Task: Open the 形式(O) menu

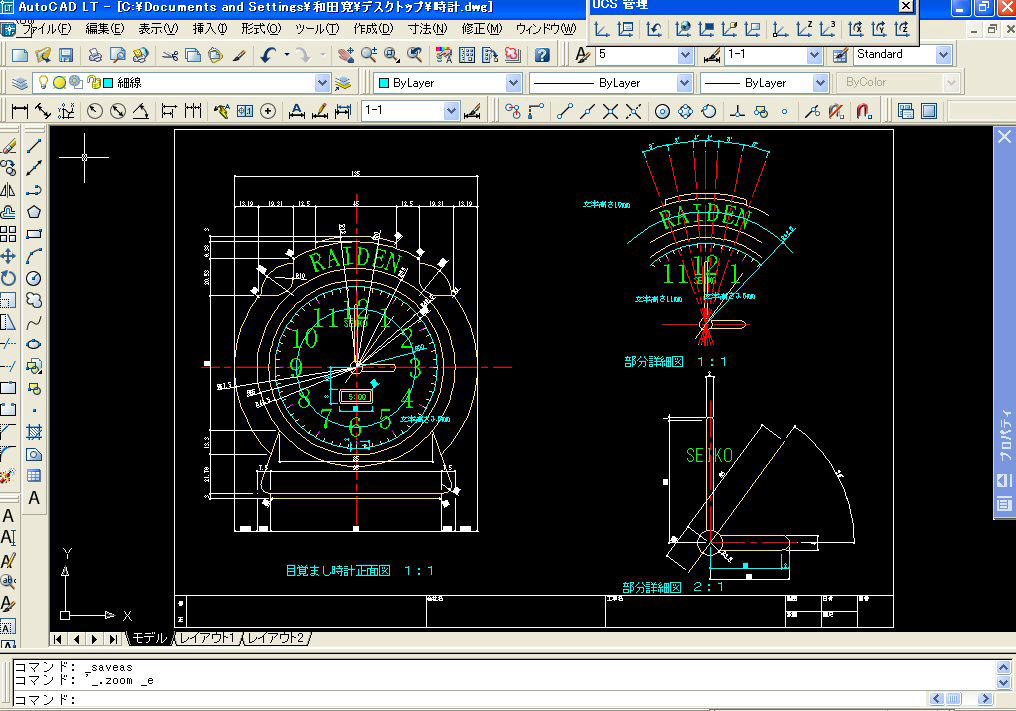Action: [261, 29]
